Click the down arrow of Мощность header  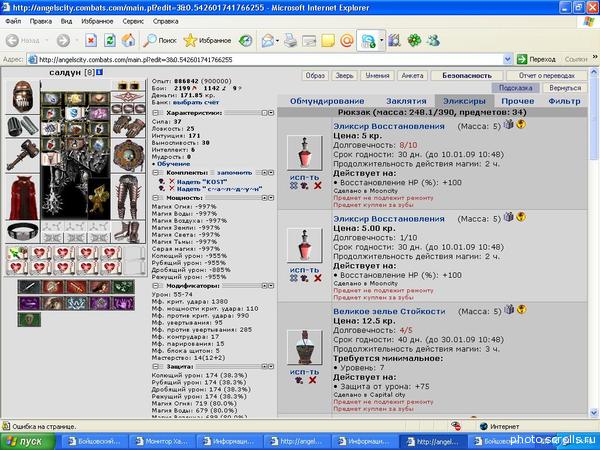pyautogui.click(x=271, y=198)
